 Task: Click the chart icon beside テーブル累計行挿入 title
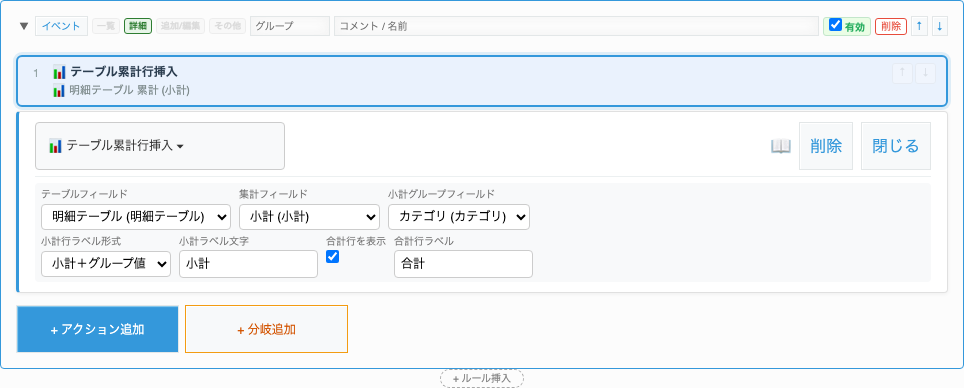pos(59,72)
